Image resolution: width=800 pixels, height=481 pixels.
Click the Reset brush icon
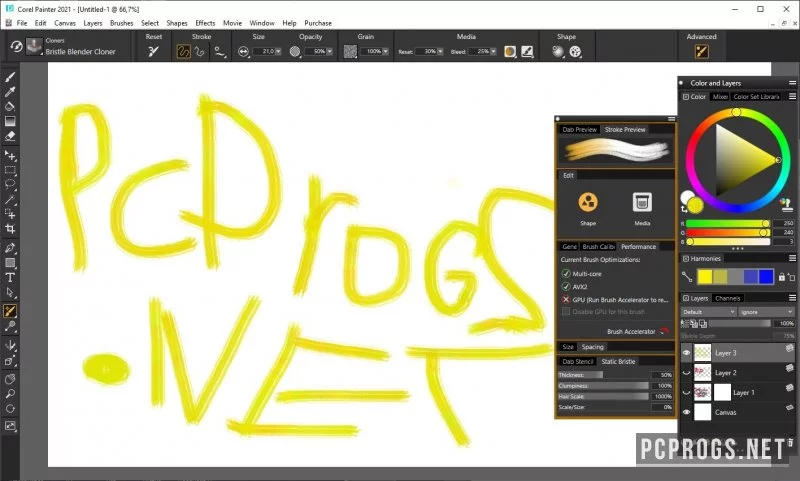153,52
